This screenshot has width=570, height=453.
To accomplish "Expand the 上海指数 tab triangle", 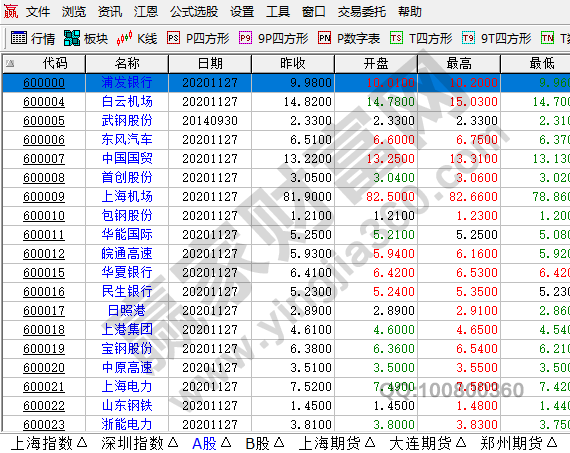I will click(x=82, y=442).
